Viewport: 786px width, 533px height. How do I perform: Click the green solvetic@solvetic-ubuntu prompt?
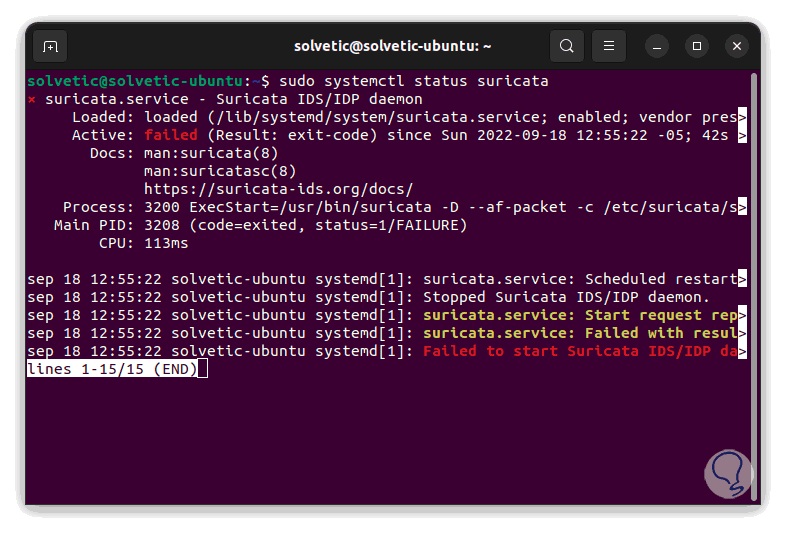coord(134,81)
